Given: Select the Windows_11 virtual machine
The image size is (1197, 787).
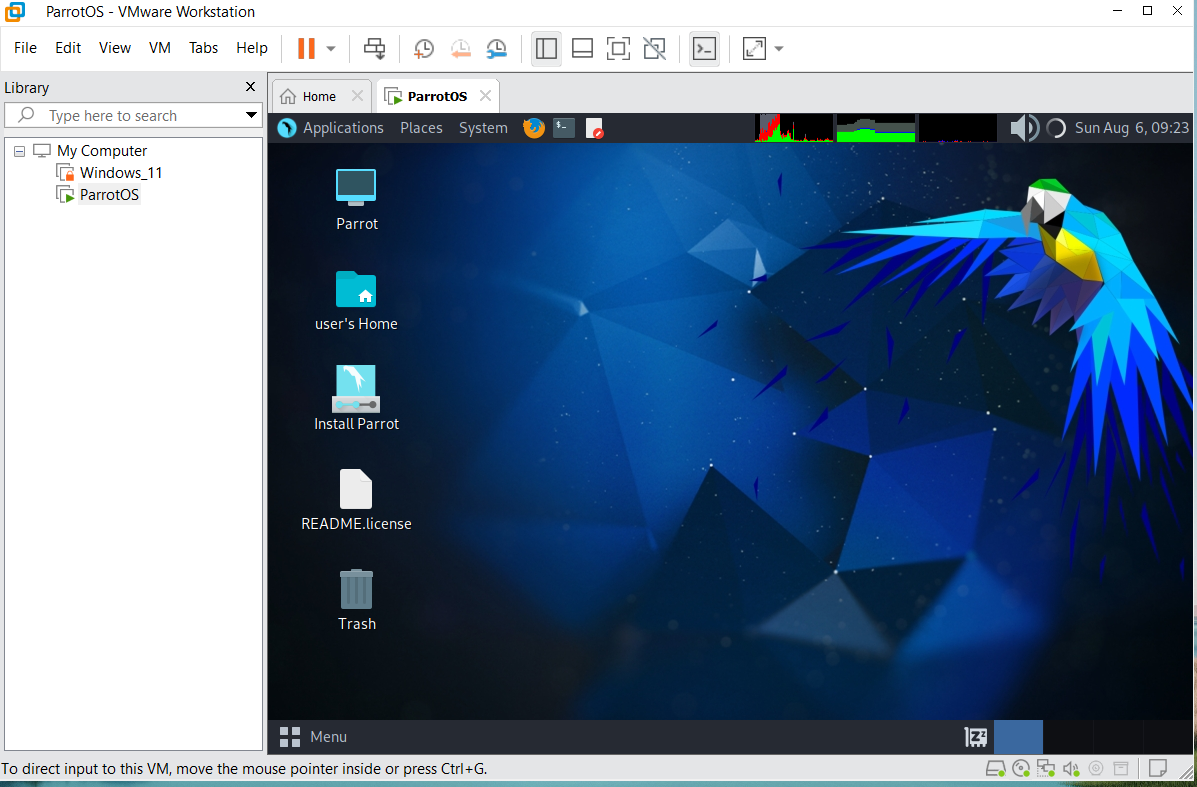Looking at the screenshot, I should coord(121,173).
